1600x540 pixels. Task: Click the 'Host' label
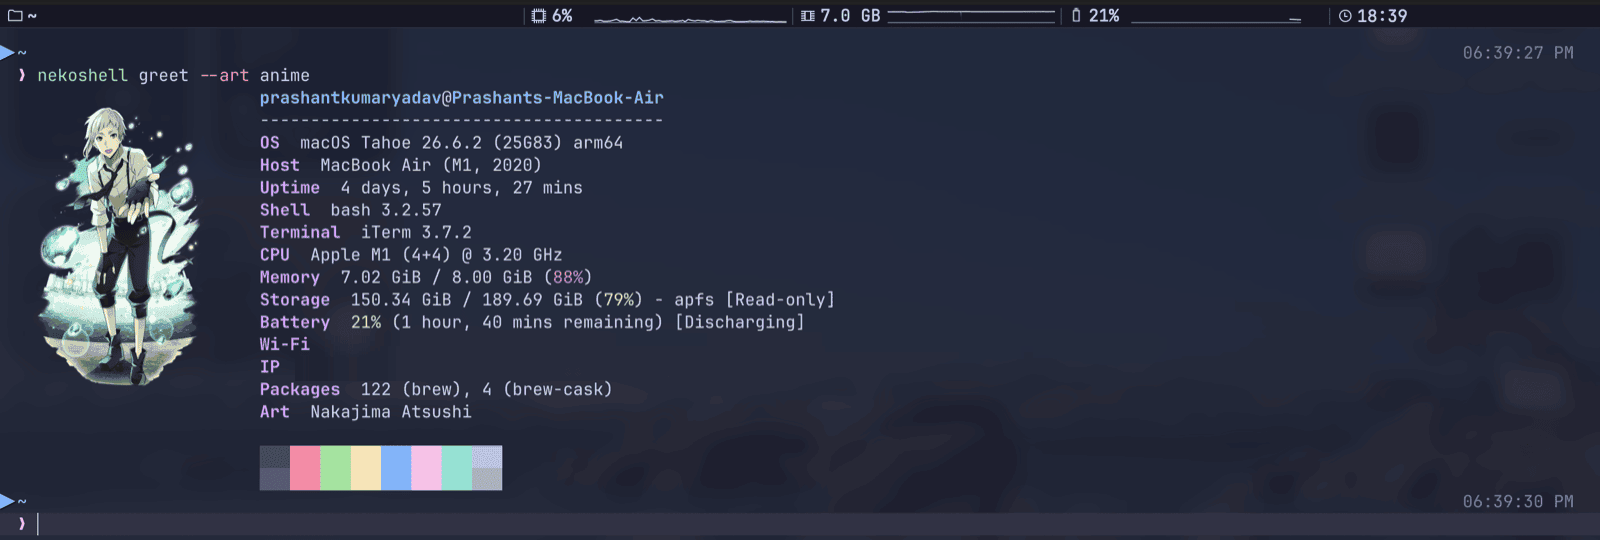279,166
